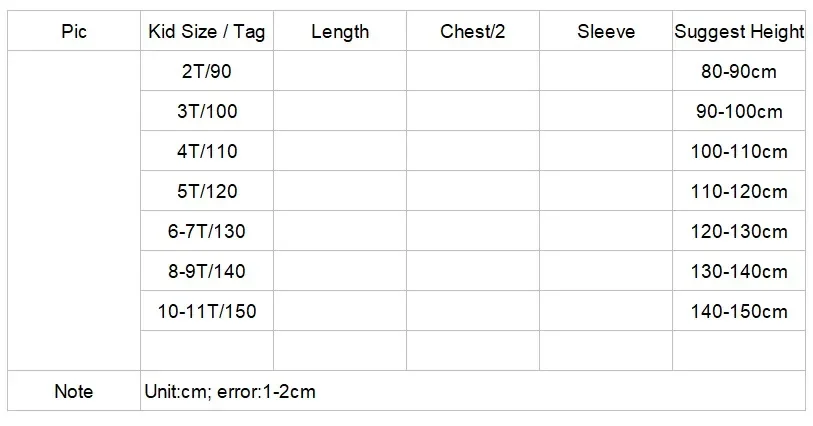
Task: Select the 120-130cm height cell
Action: coord(739,231)
